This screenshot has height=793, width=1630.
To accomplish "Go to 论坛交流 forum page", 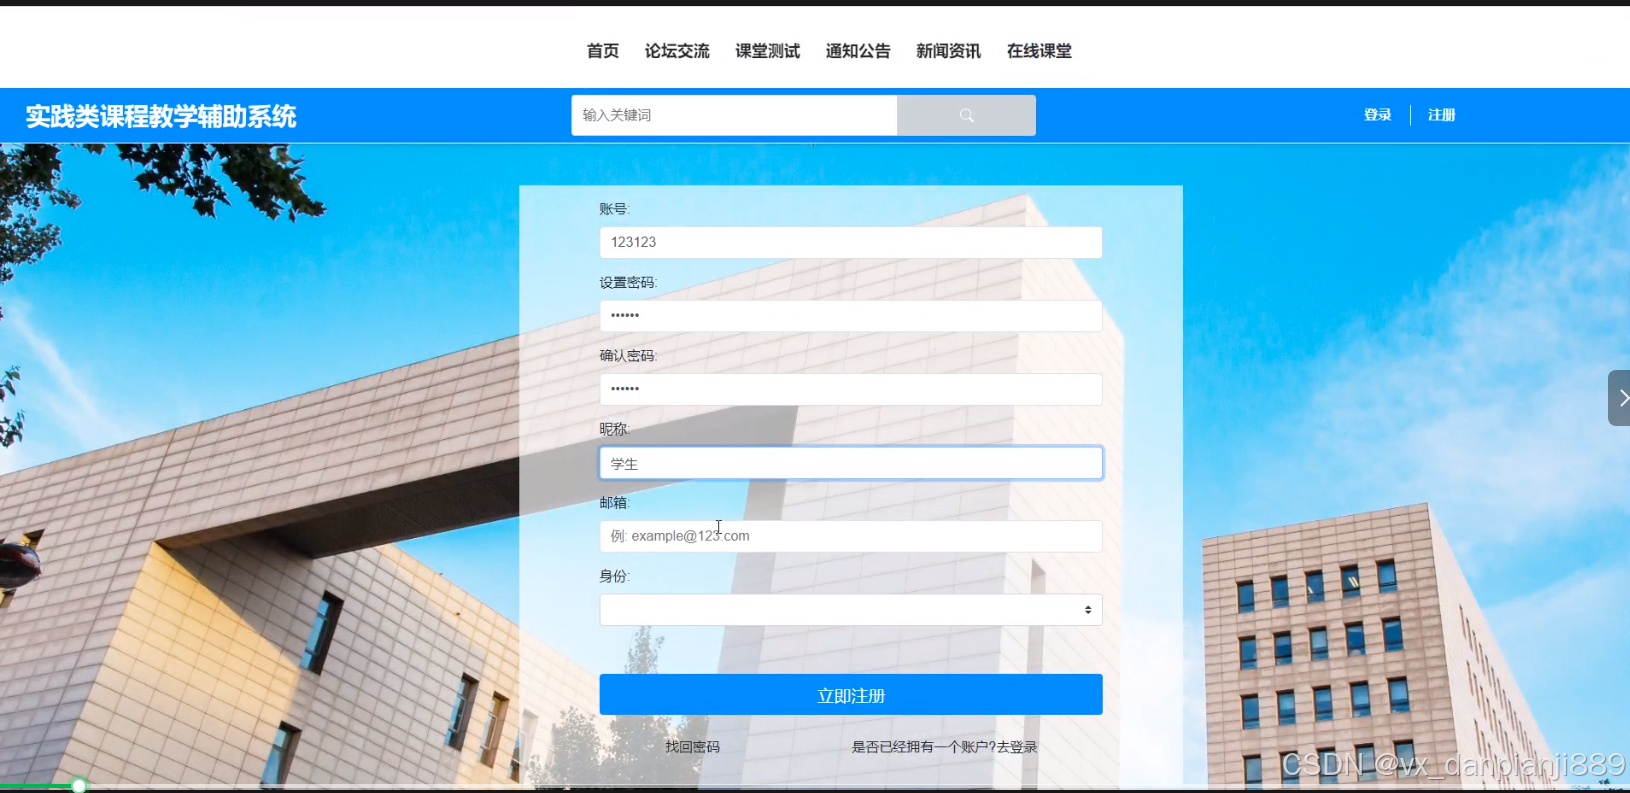I will (677, 51).
